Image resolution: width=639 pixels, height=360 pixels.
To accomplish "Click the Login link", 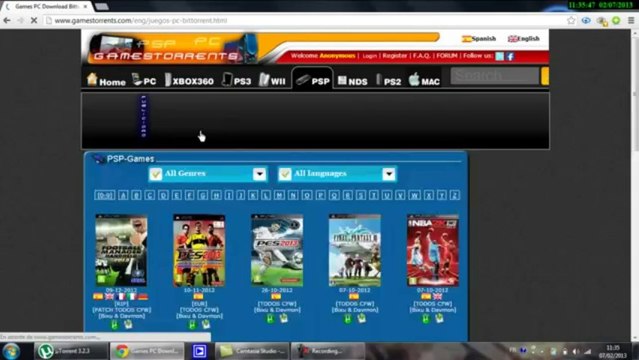I will pyautogui.click(x=370, y=55).
